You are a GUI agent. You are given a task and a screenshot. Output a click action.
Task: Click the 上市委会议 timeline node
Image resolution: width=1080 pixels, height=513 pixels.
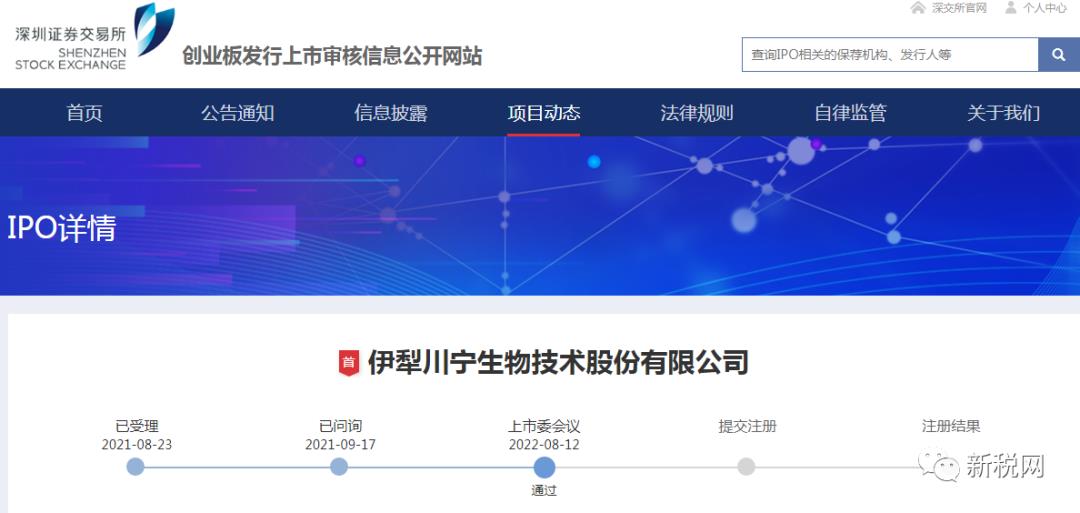click(544, 468)
